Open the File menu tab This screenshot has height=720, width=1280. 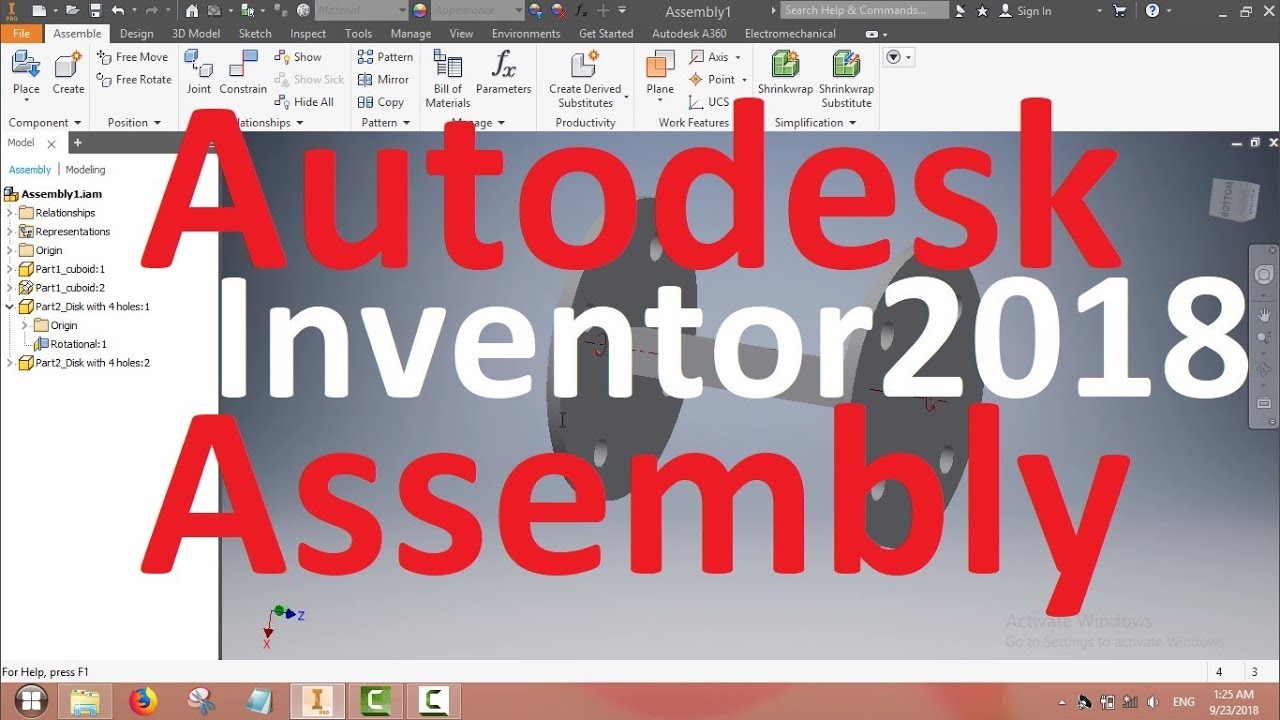coord(22,33)
